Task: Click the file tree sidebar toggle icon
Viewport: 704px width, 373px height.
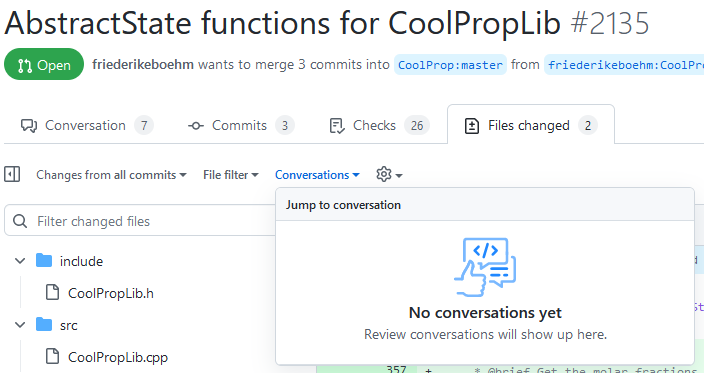Action: click(x=12, y=174)
